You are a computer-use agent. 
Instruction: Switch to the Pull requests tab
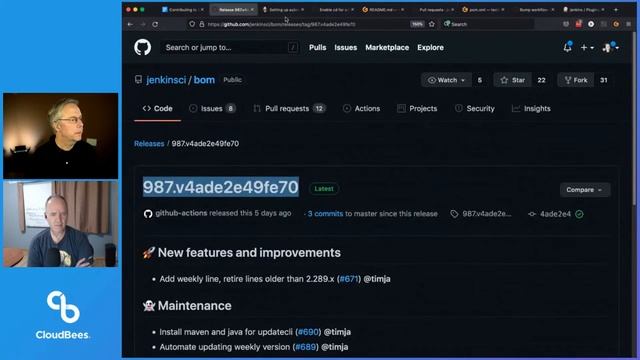tap(289, 109)
